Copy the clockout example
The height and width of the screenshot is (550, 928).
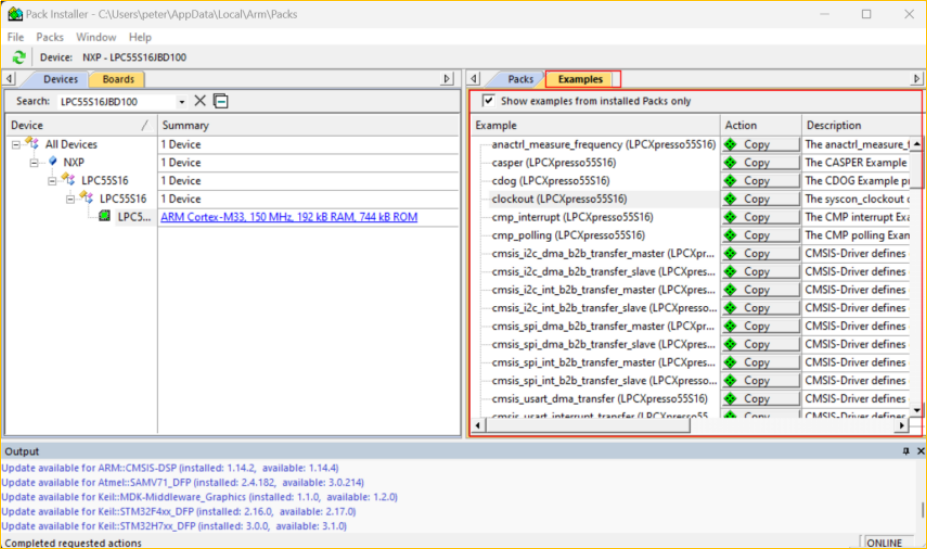[x=759, y=199]
